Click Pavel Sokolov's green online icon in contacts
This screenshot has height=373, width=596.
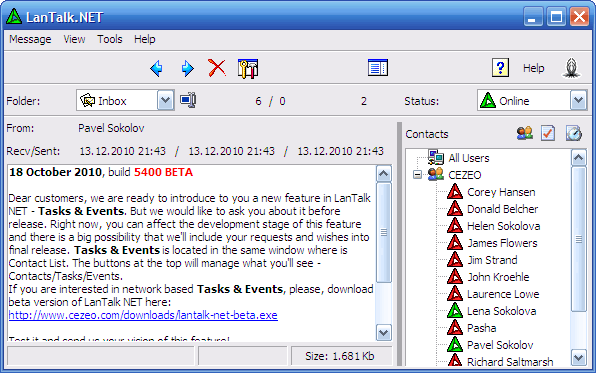tap(455, 344)
